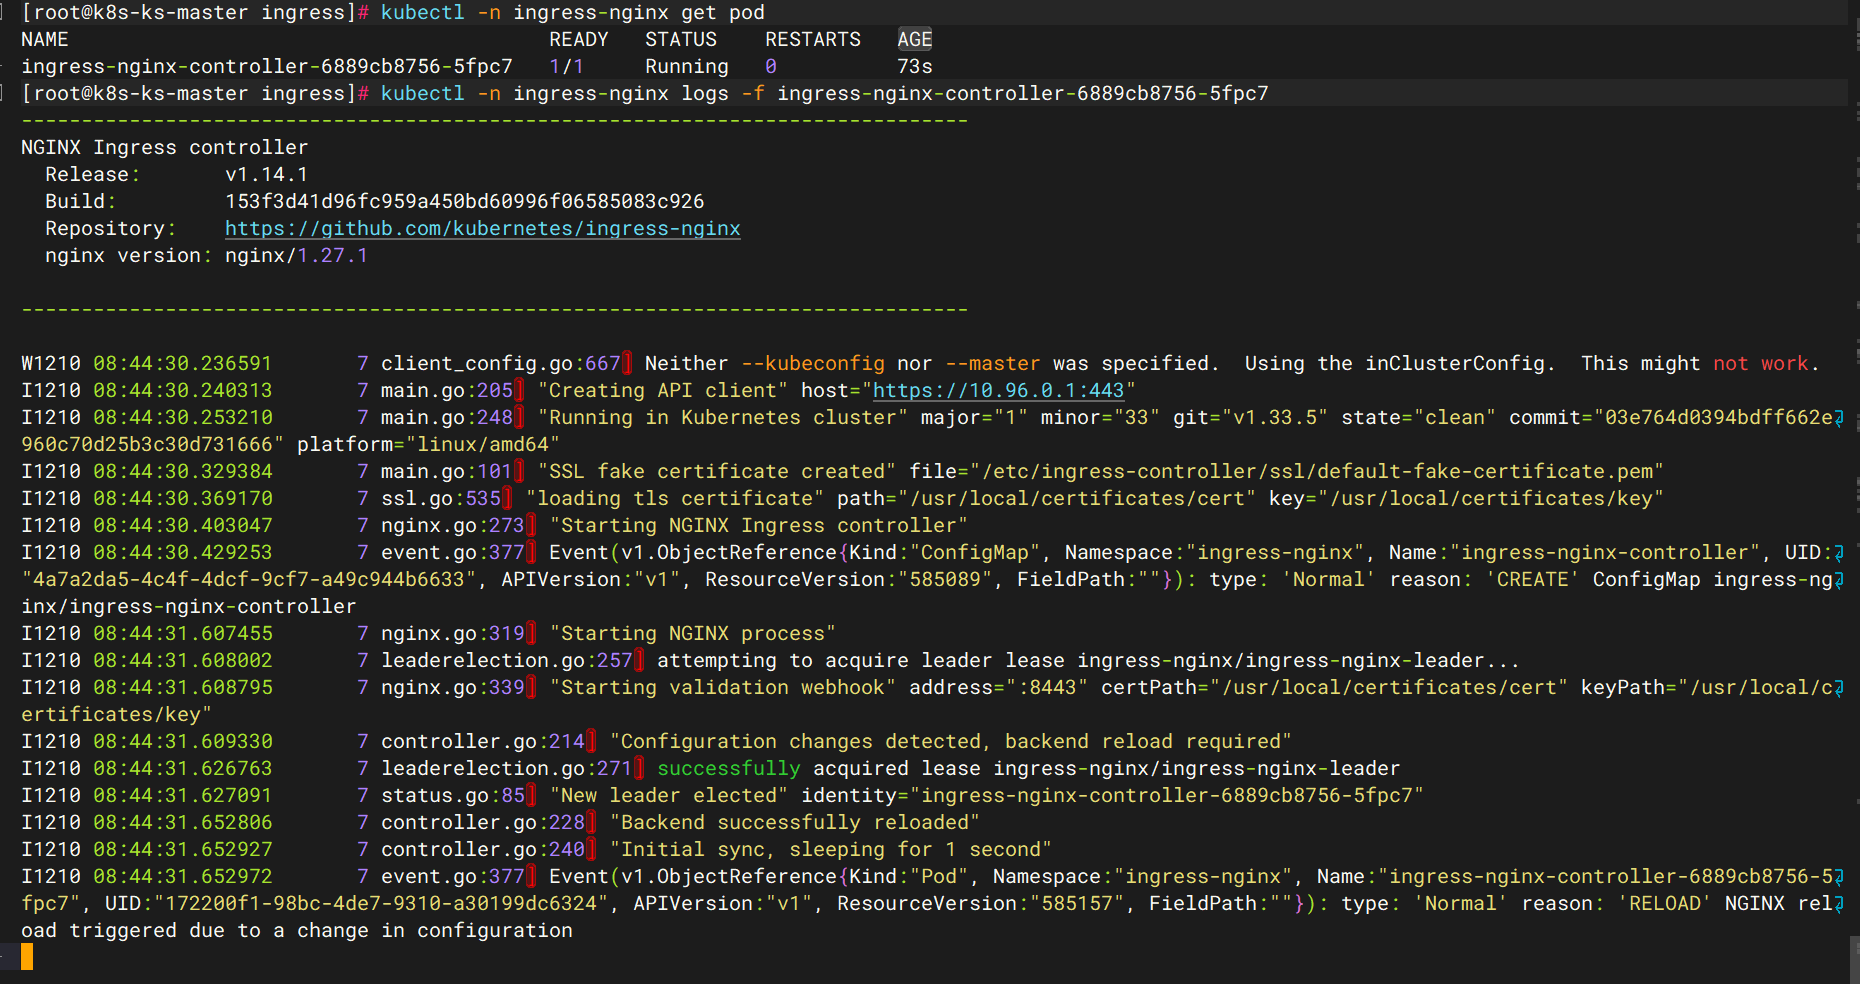Click the Build commit hash value
Image resolution: width=1860 pixels, height=984 pixels.
(x=464, y=202)
